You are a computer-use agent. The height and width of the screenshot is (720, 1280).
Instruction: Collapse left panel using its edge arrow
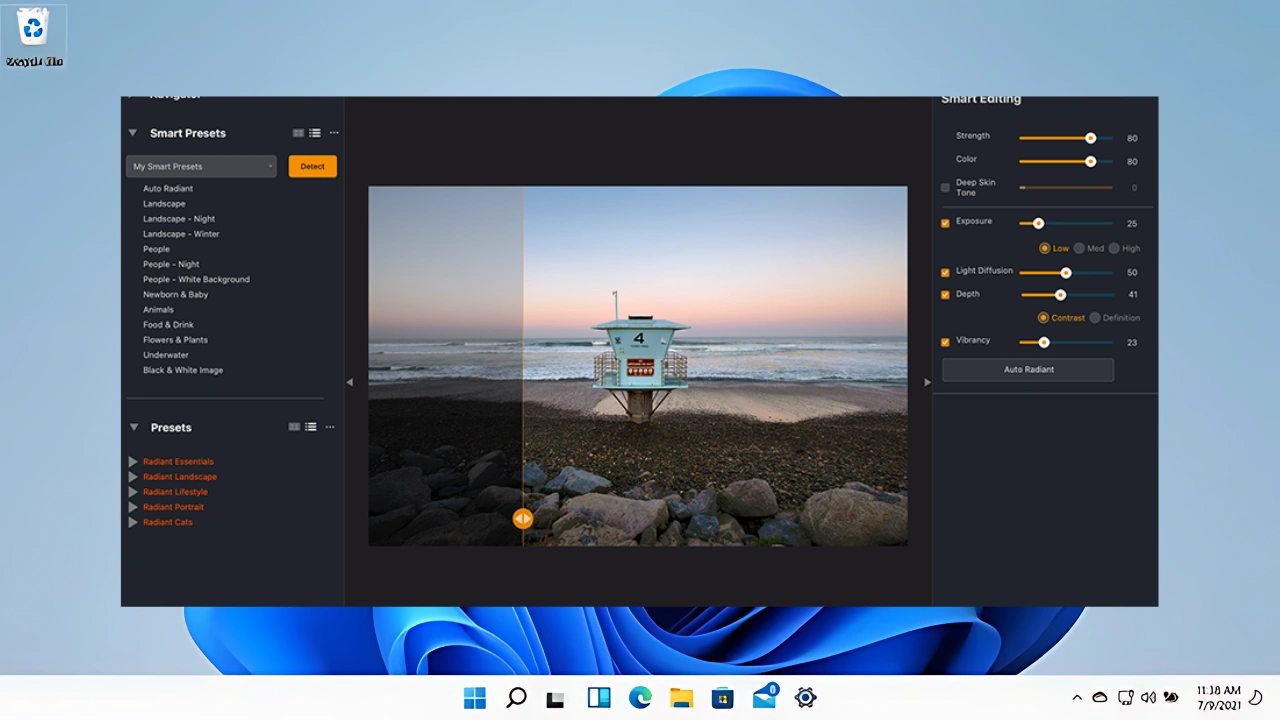pos(349,382)
